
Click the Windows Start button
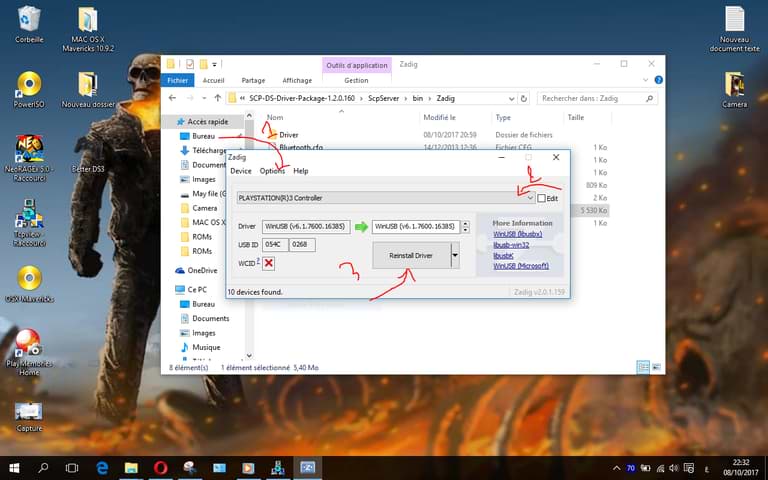click(x=14, y=468)
